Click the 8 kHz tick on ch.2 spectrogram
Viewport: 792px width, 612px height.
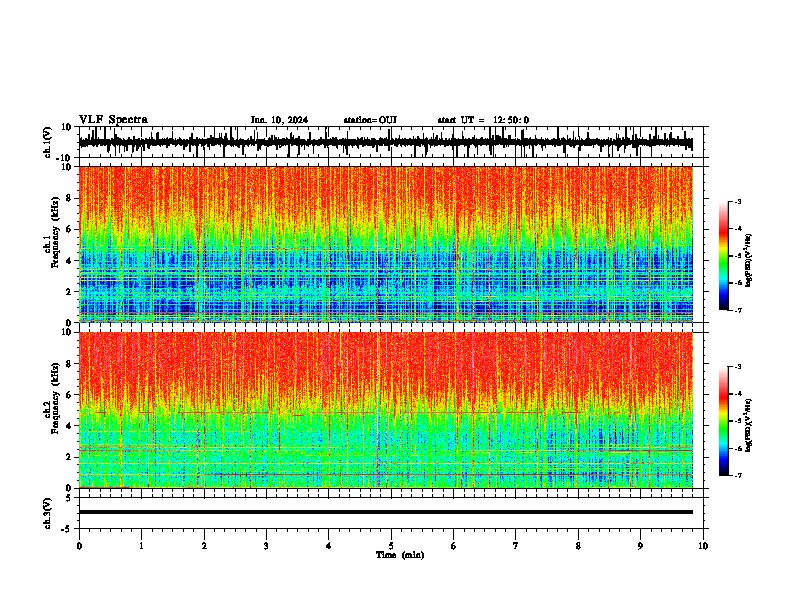[x=69, y=364]
